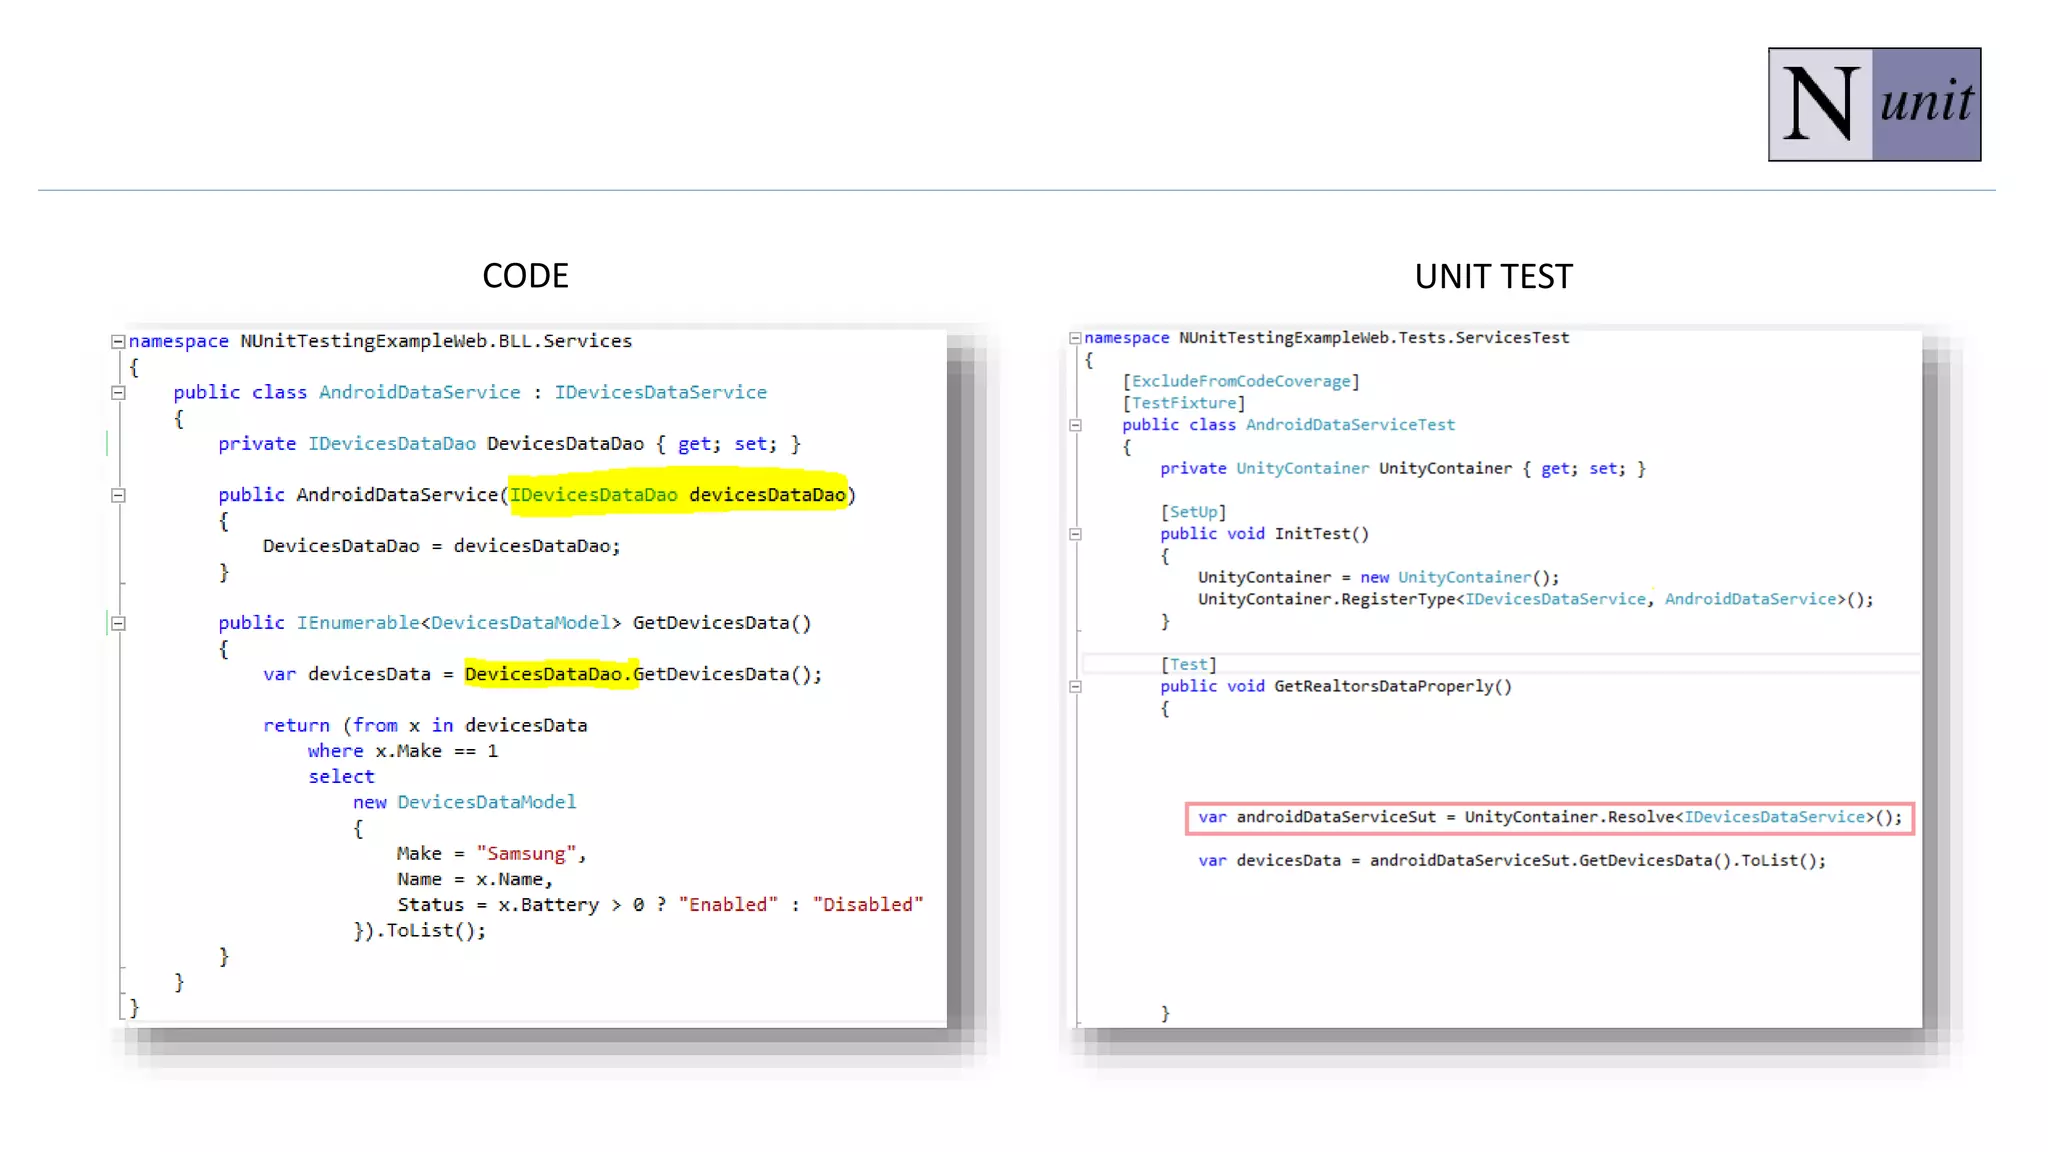Click the [Test] attribute

(1189, 664)
